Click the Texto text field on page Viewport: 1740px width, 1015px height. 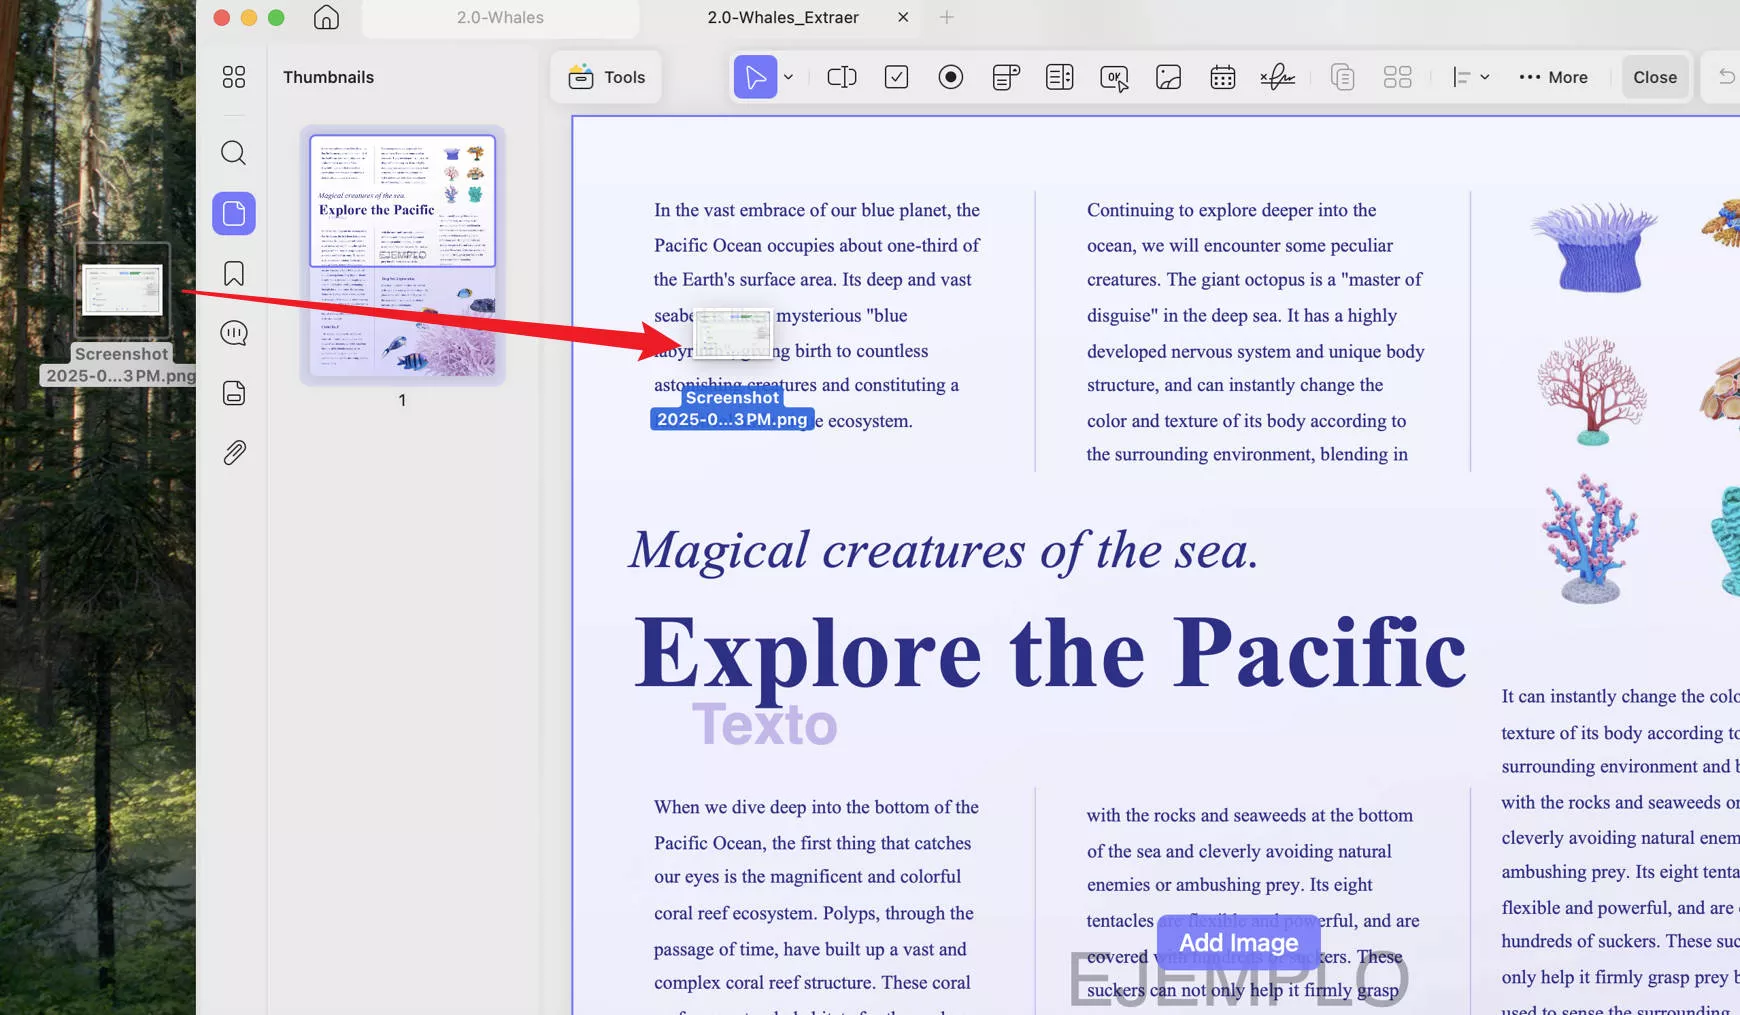(x=765, y=724)
